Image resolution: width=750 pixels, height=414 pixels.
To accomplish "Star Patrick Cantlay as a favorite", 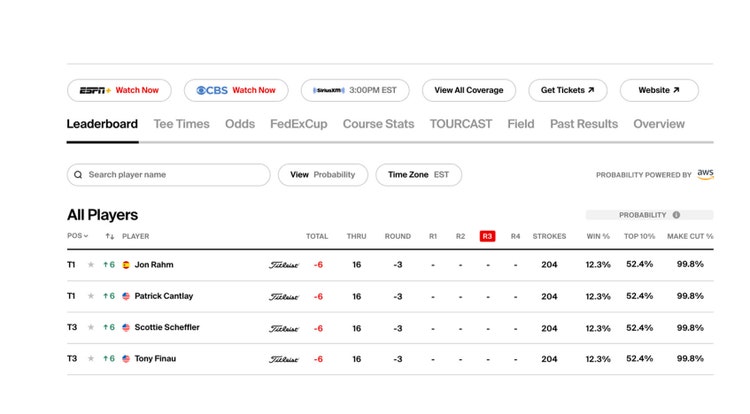I will pos(91,297).
